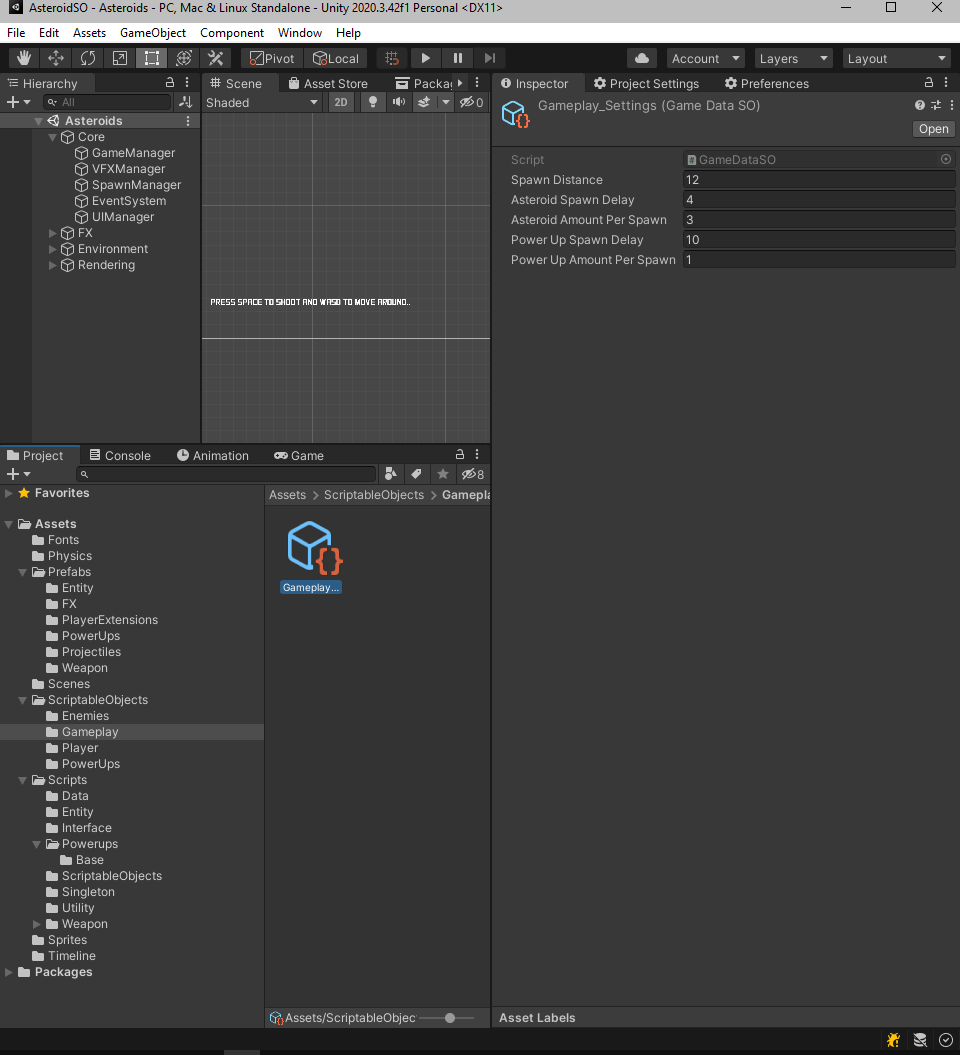The height and width of the screenshot is (1055, 960).
Task: Click the Spawn Distance value field
Action: [x=819, y=180]
